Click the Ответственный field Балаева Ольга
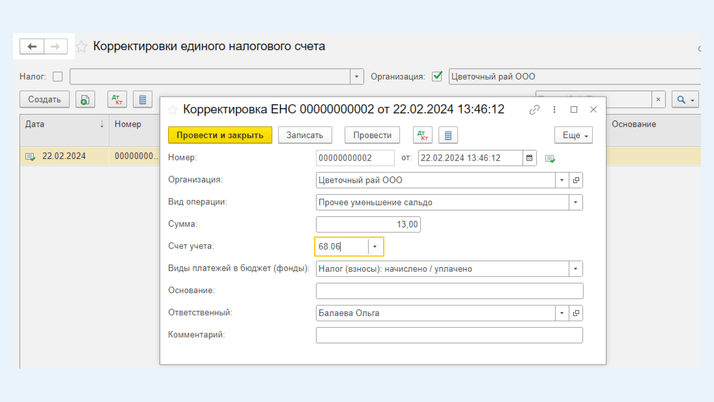Image resolution: width=714 pixels, height=402 pixels. [x=435, y=313]
